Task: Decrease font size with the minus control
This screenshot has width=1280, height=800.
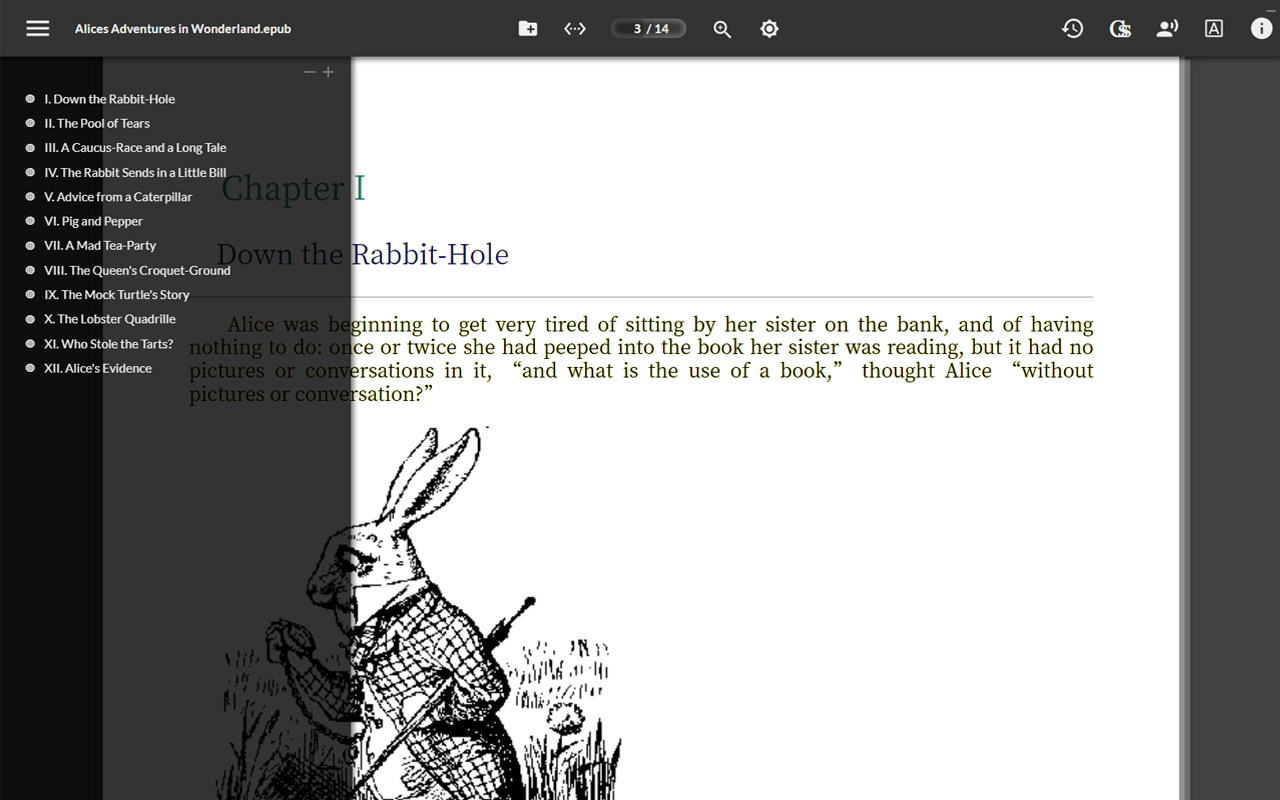Action: pos(310,72)
